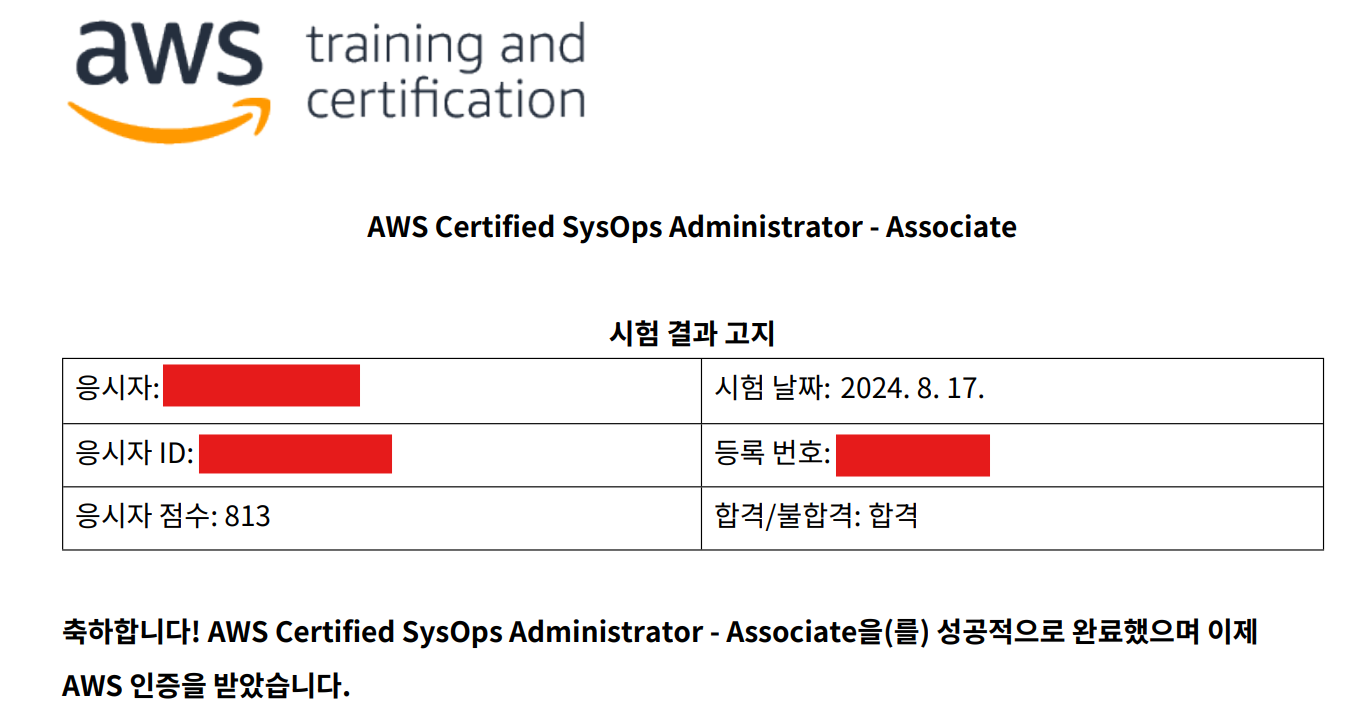Click the '등록 번호:' label
Screen dimensions: 1345x712
click(772, 454)
